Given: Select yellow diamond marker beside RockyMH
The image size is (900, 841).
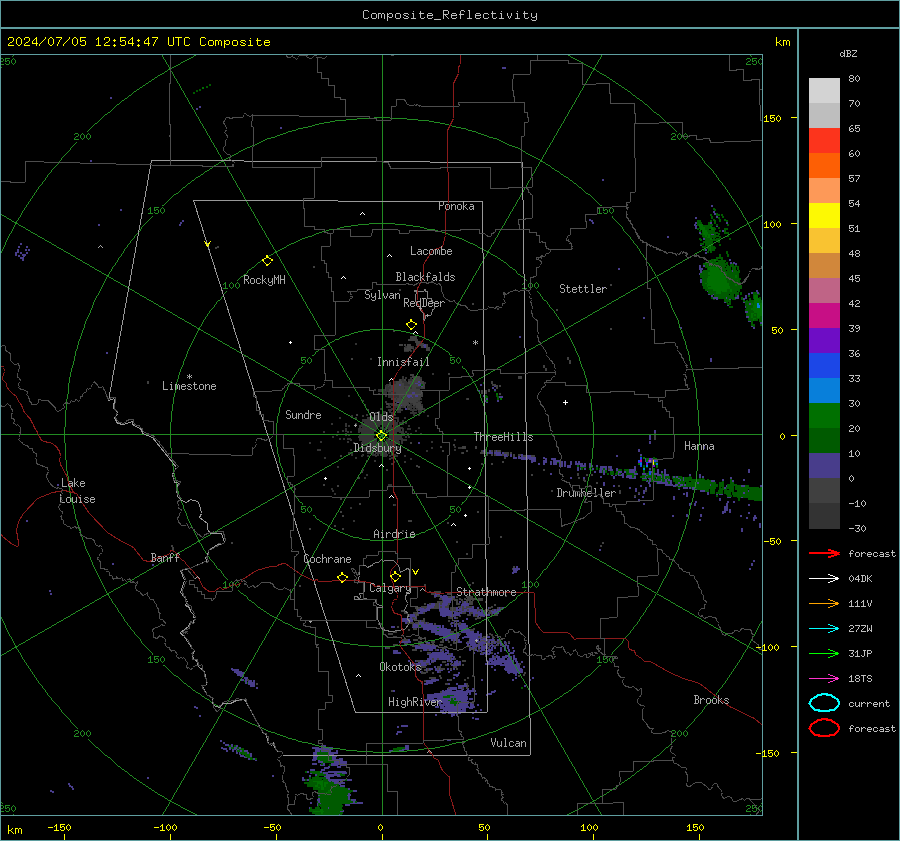Looking at the screenshot, I should click(x=267, y=261).
